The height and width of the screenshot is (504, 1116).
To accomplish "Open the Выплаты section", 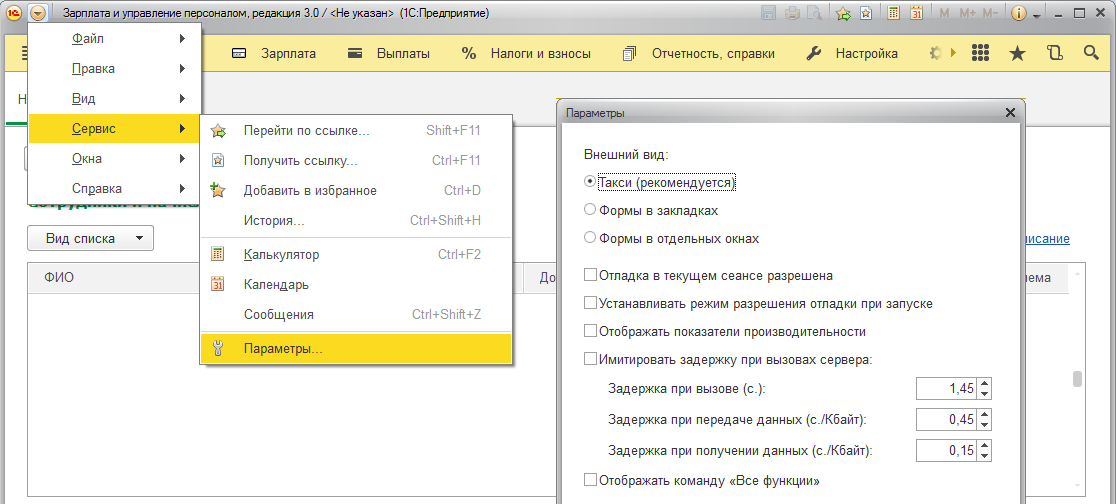I will click(403, 53).
